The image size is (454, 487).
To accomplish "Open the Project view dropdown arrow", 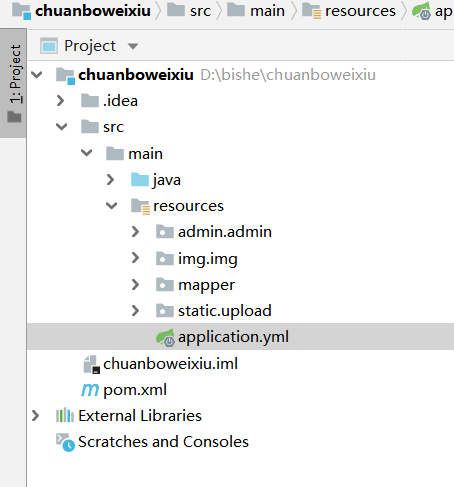I will pyautogui.click(x=133, y=46).
